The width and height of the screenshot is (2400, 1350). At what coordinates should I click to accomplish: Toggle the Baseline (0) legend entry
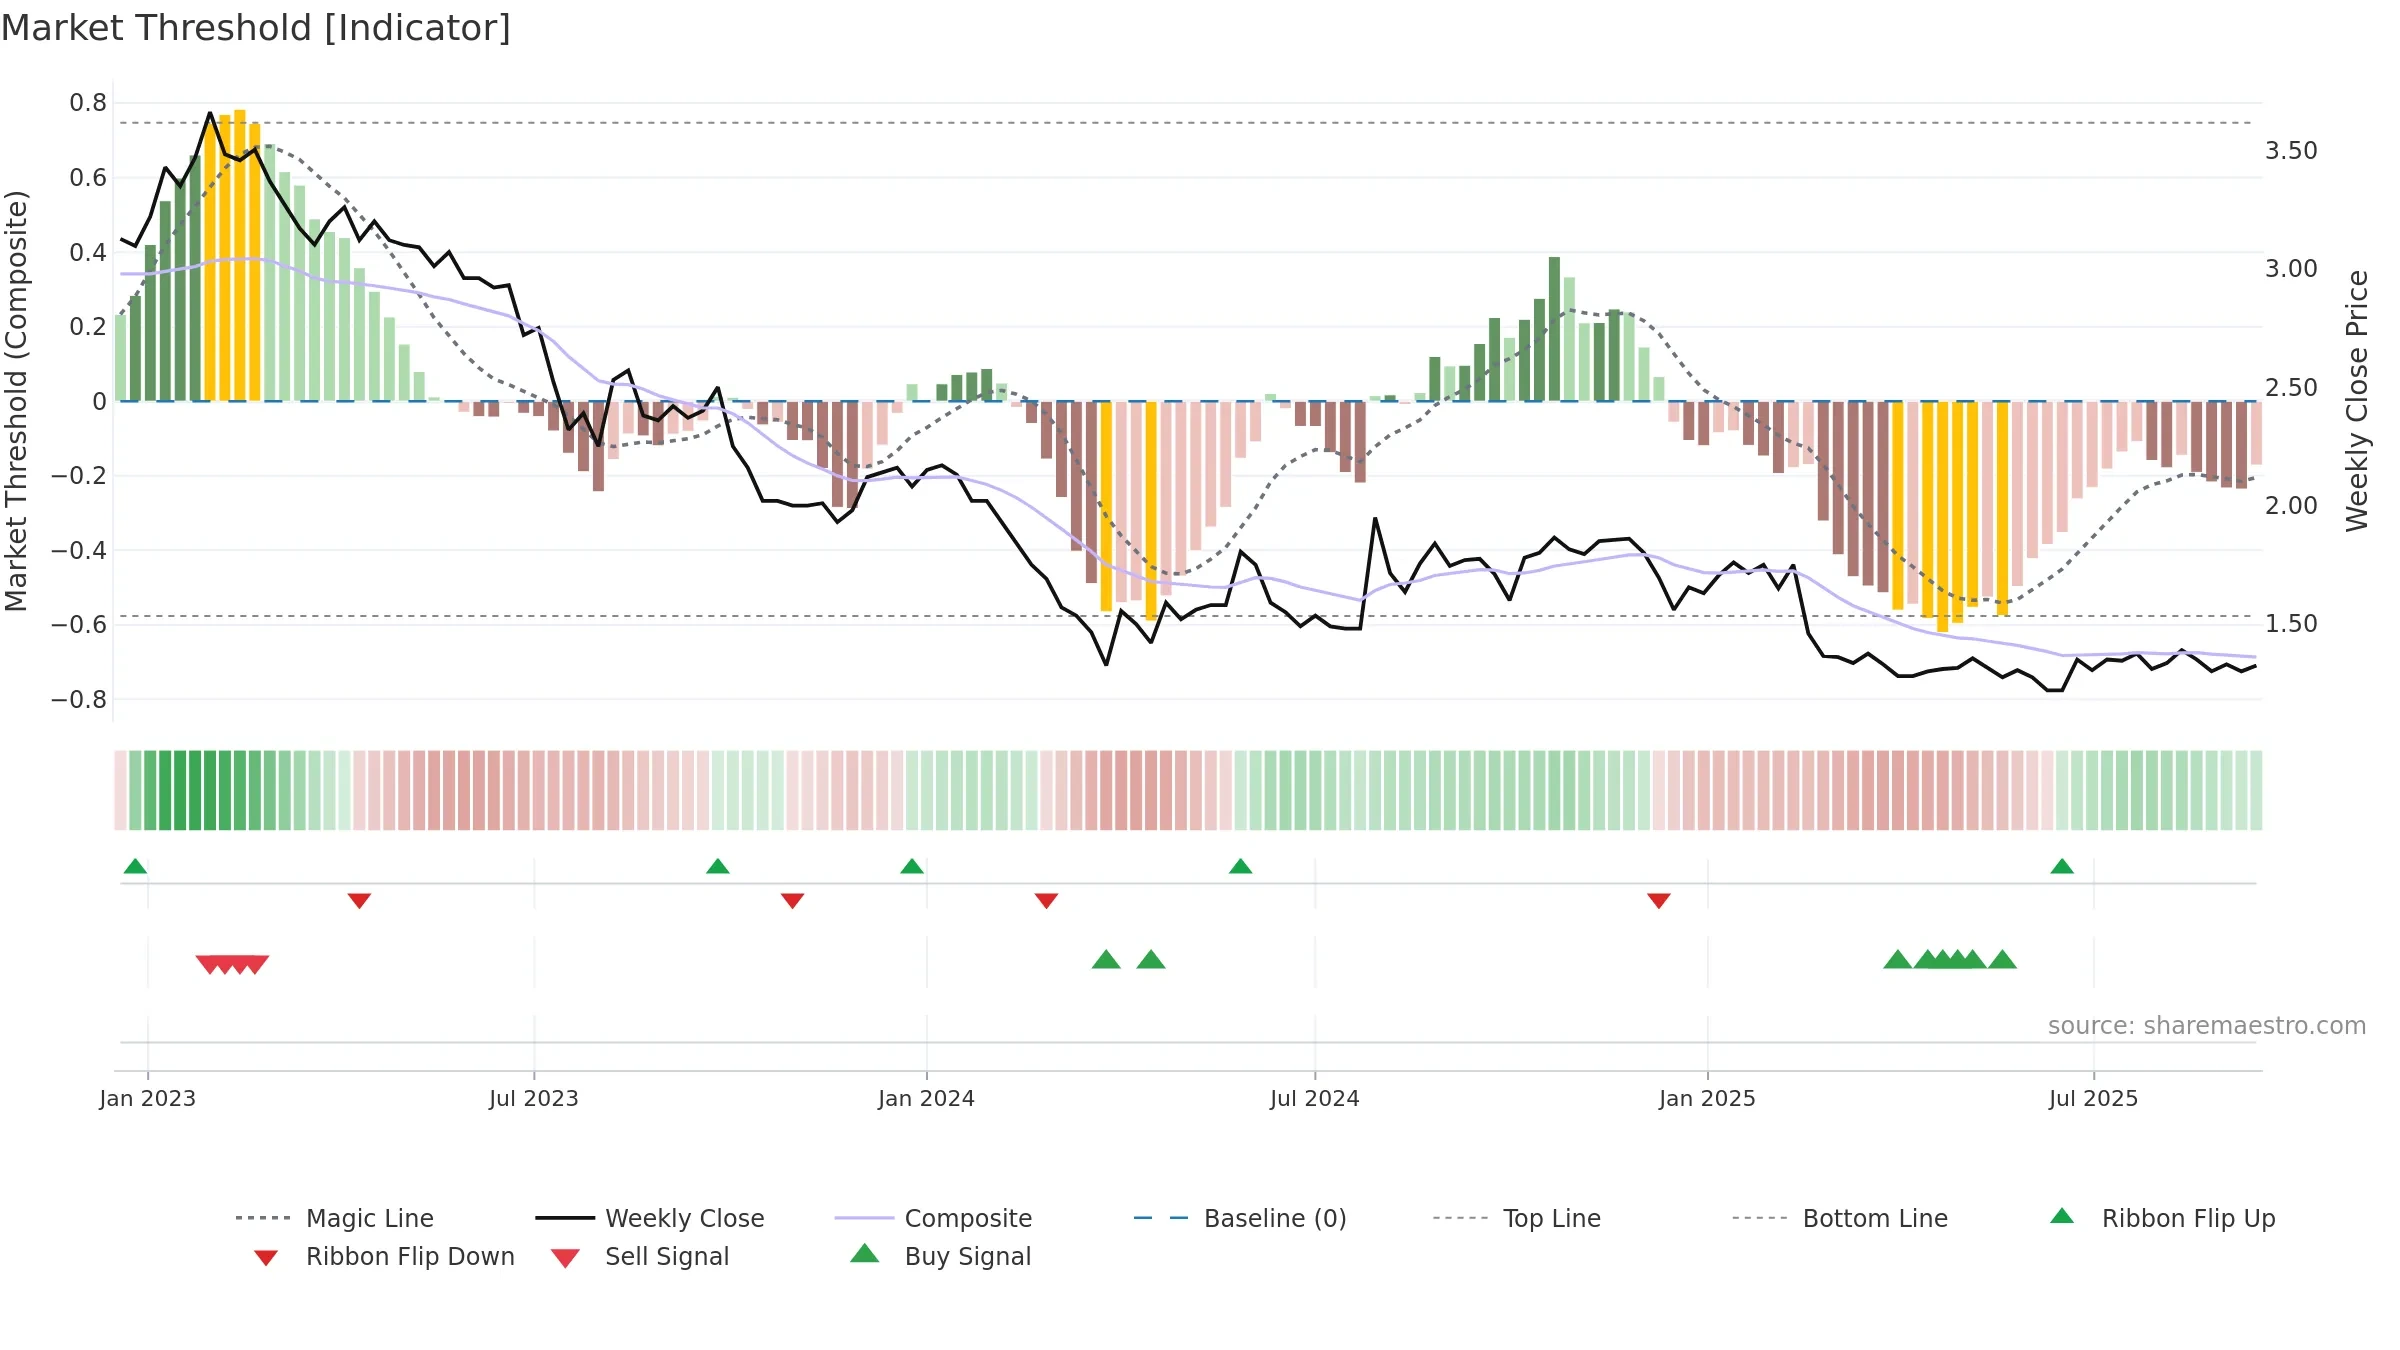pyautogui.click(x=1240, y=1218)
